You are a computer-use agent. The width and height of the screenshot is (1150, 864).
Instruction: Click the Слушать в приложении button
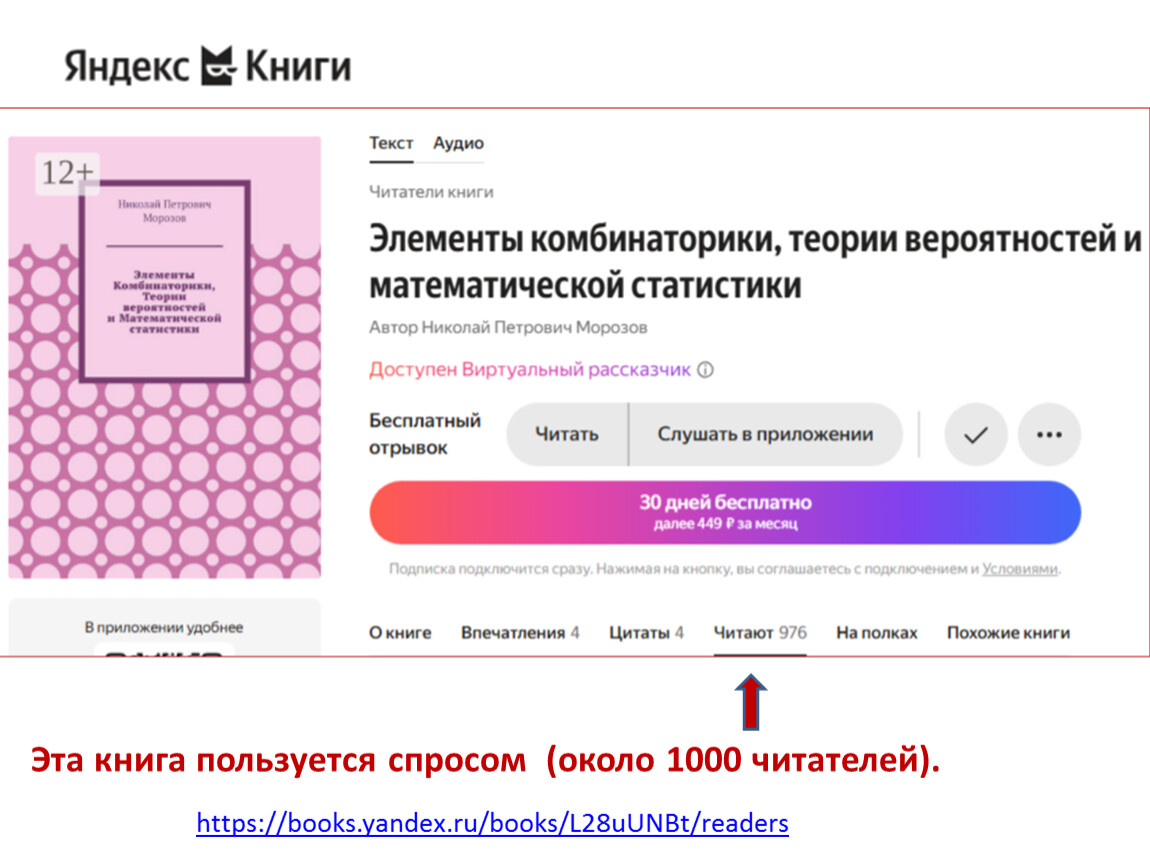(766, 434)
